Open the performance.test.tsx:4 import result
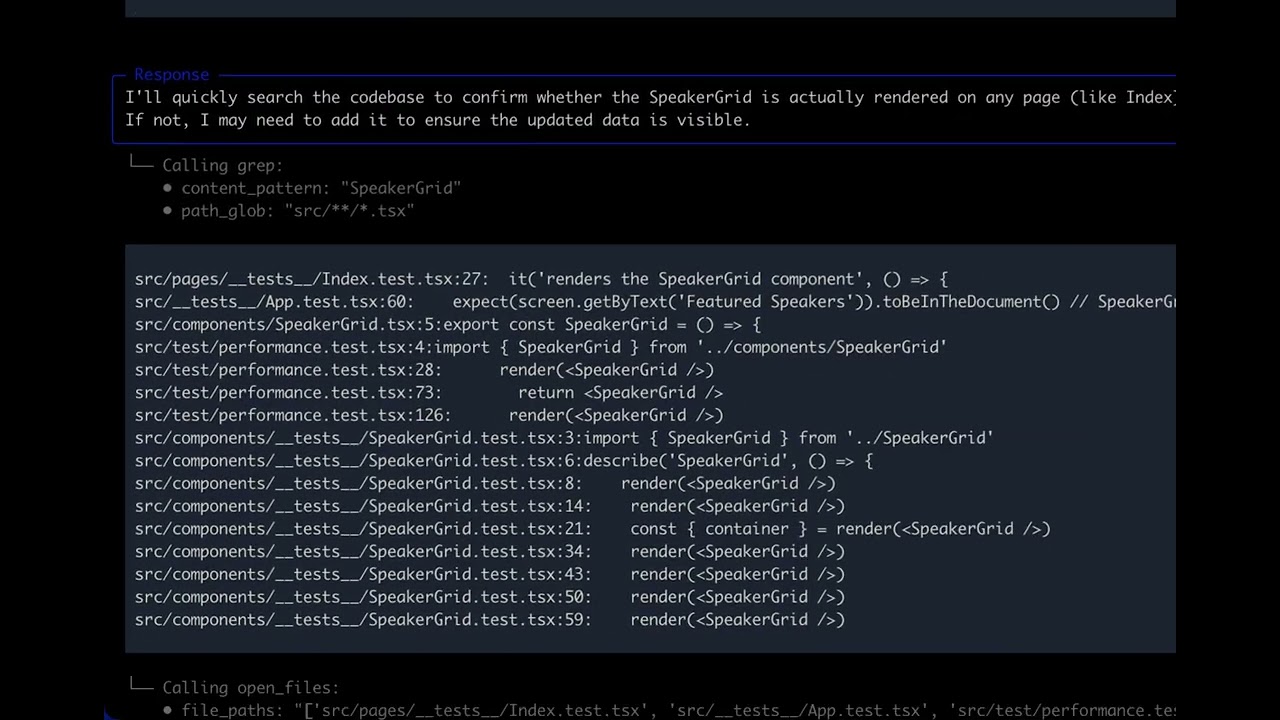This screenshot has width=1280, height=720. pyautogui.click(x=541, y=347)
